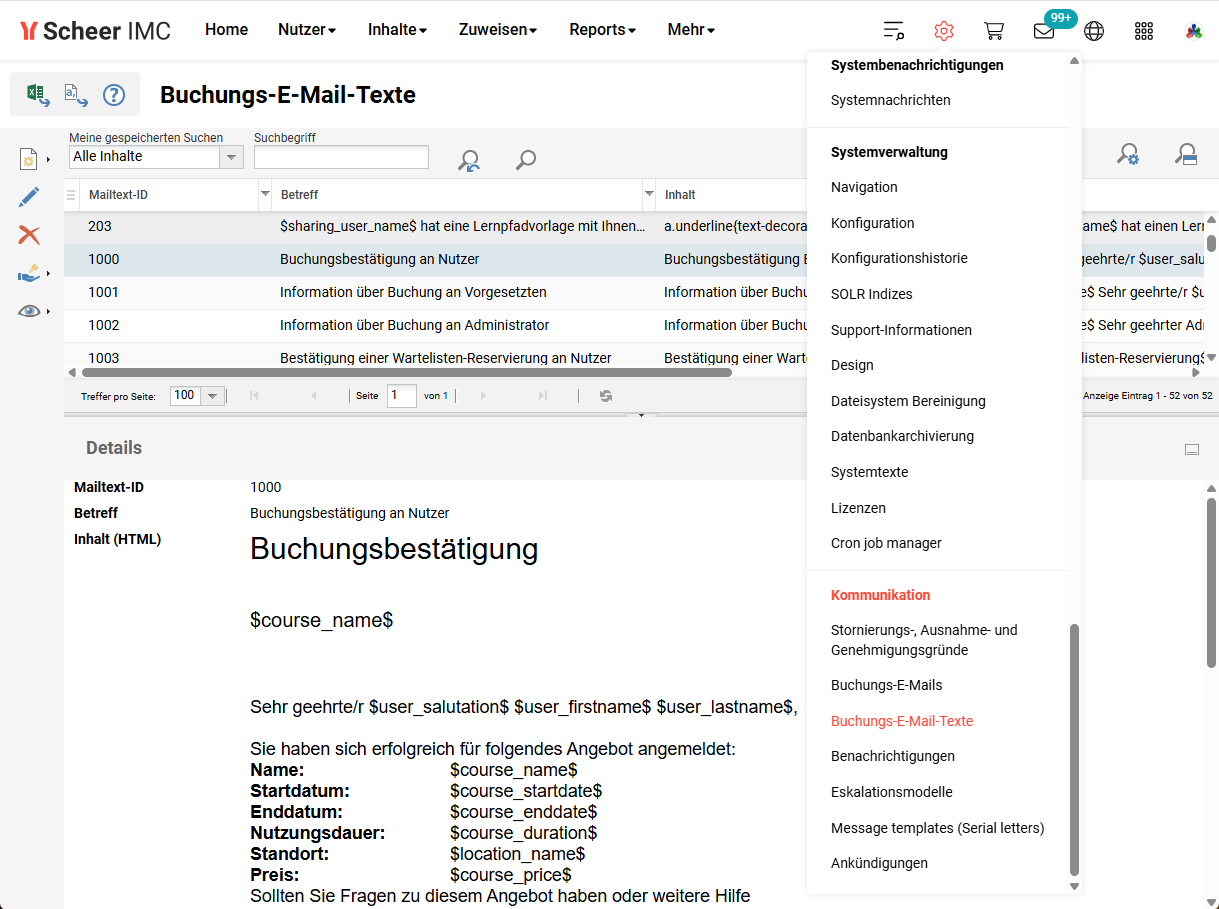Start a search with the magnifier icon
Image resolution: width=1219 pixels, height=909 pixels.
click(525, 160)
